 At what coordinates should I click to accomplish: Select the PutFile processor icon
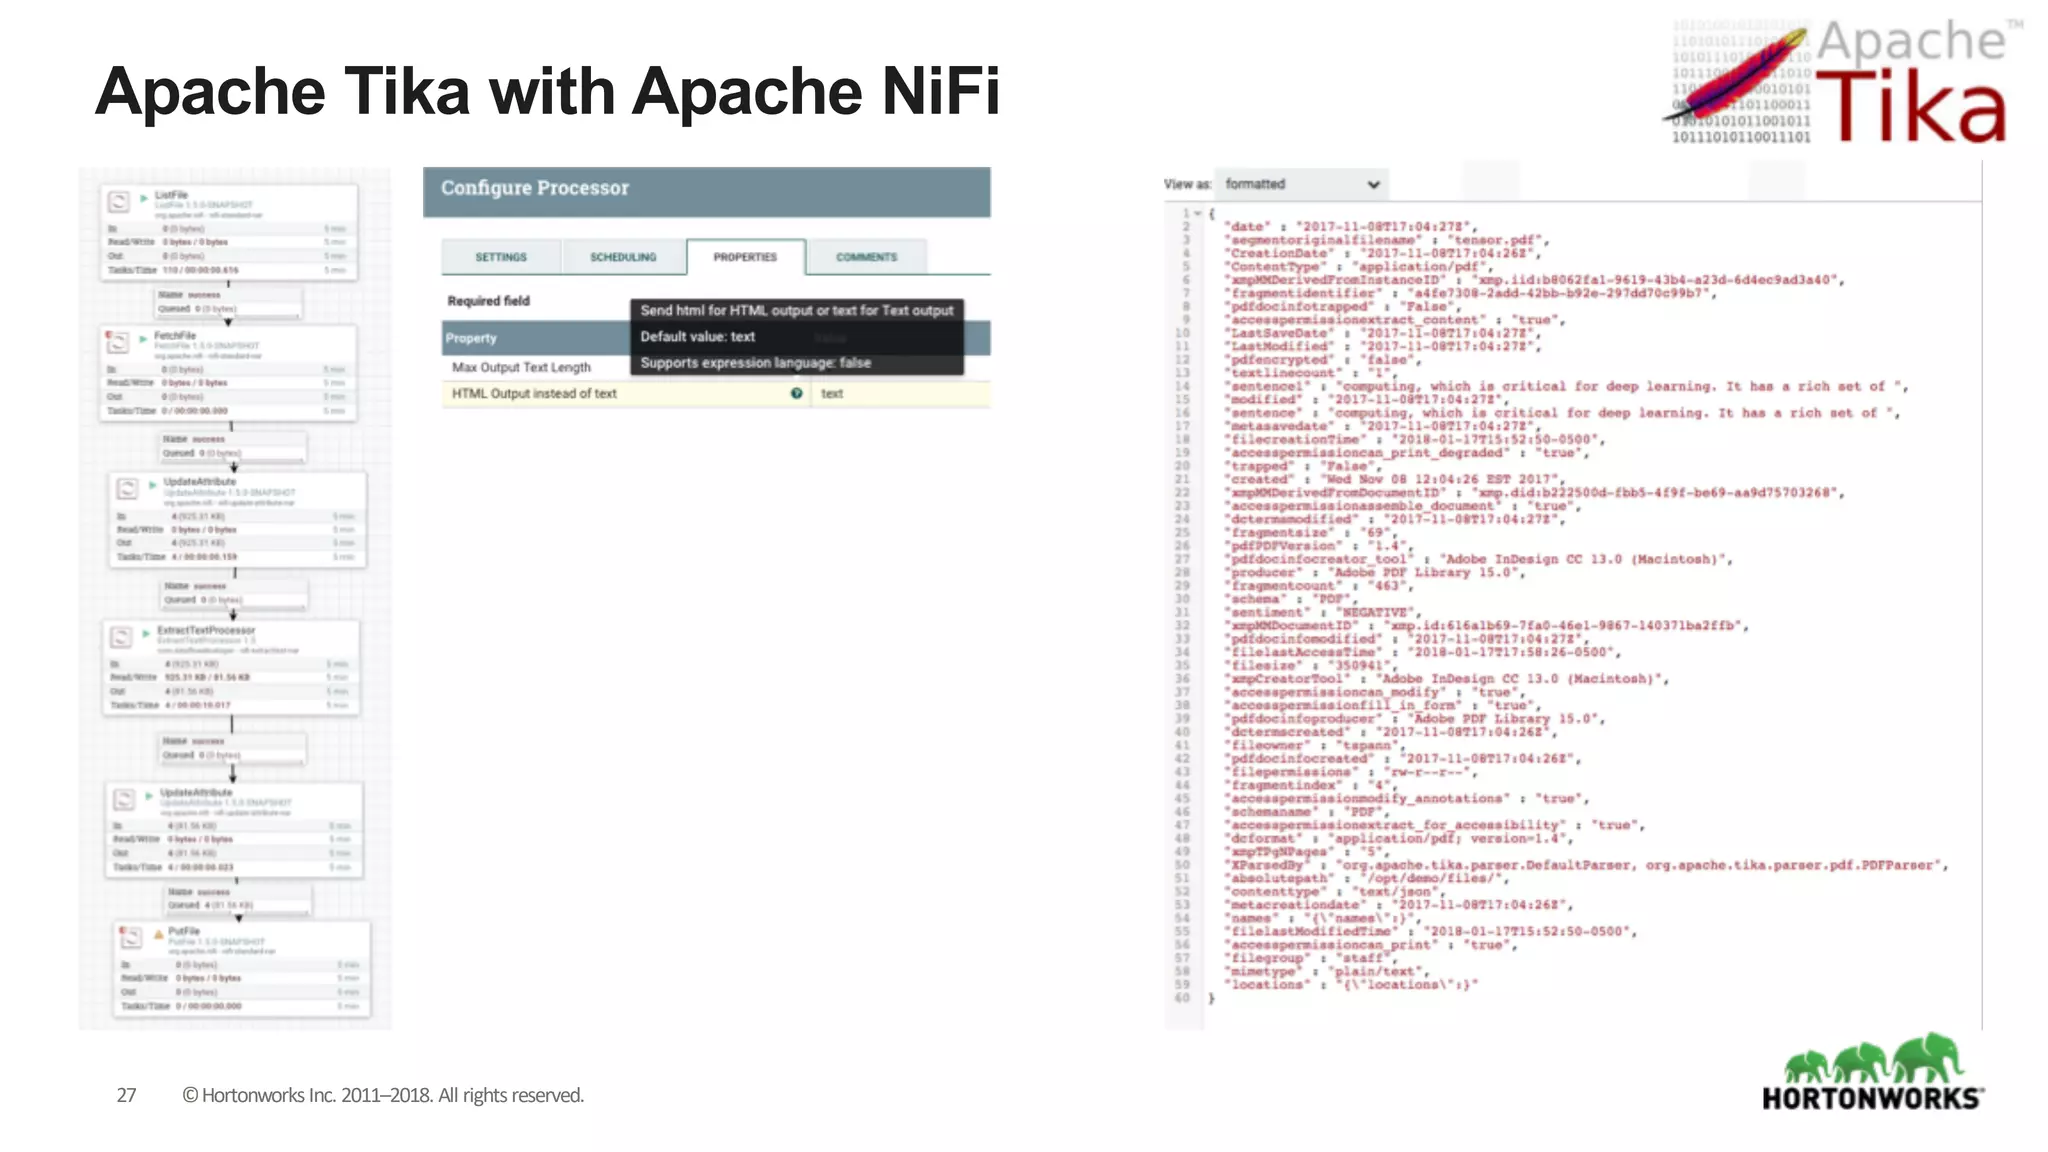point(131,937)
